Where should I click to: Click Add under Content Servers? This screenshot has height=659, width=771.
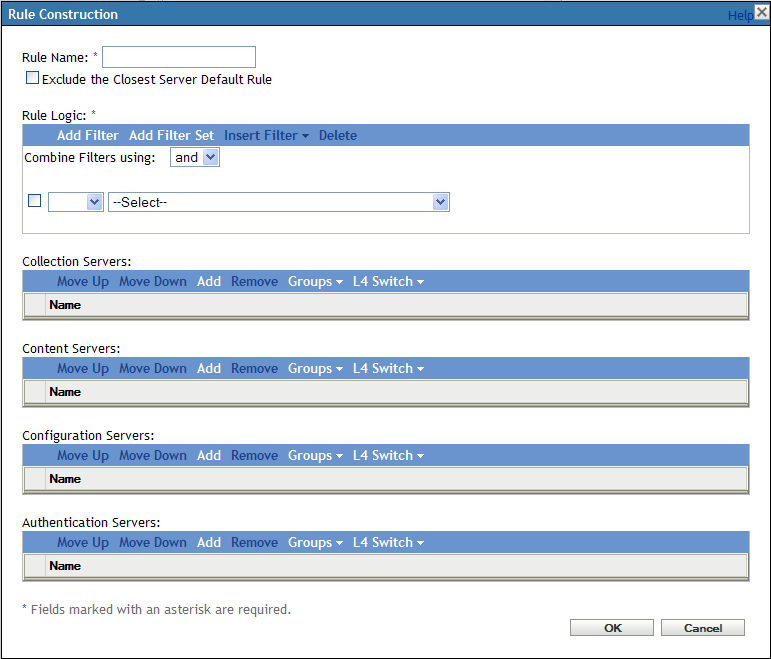[209, 368]
